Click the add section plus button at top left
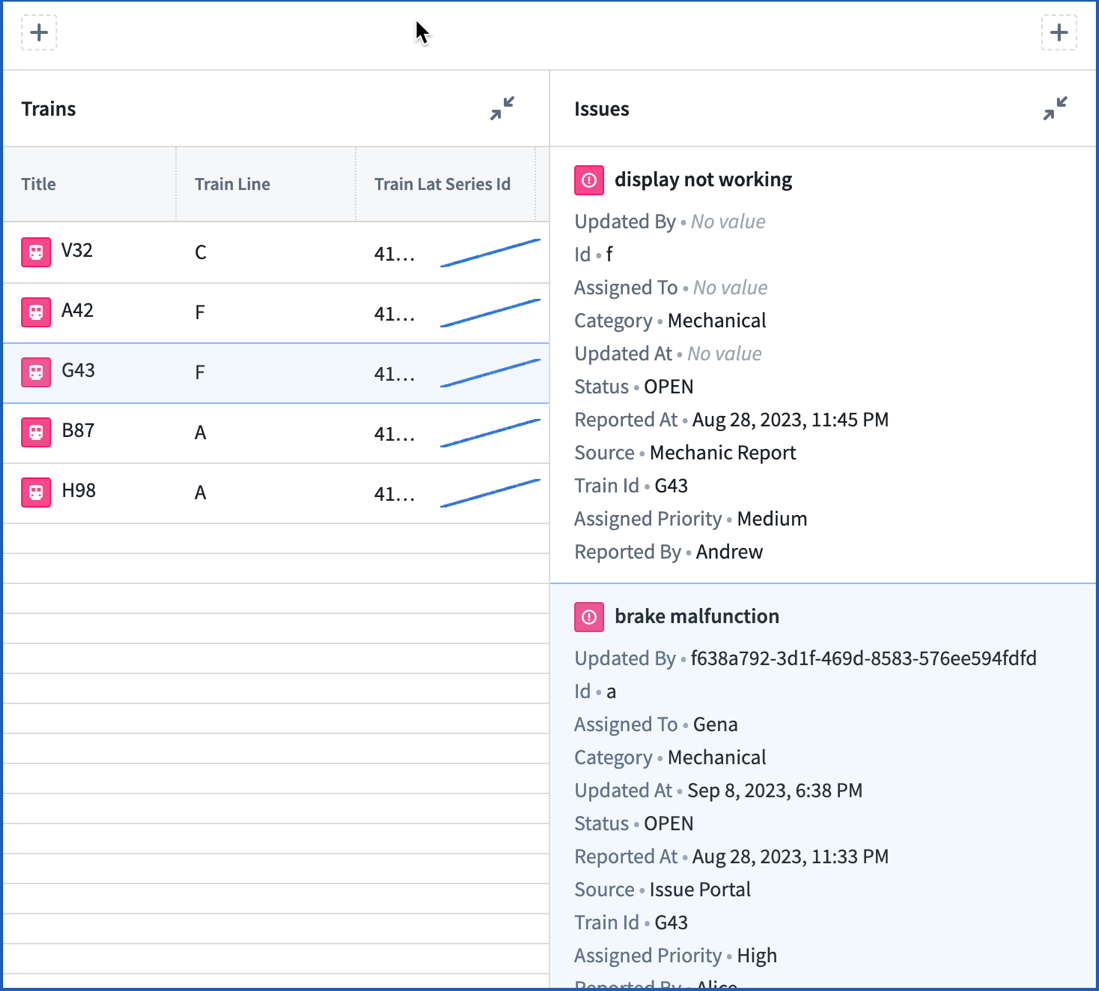The image size is (1099, 991). tap(39, 32)
